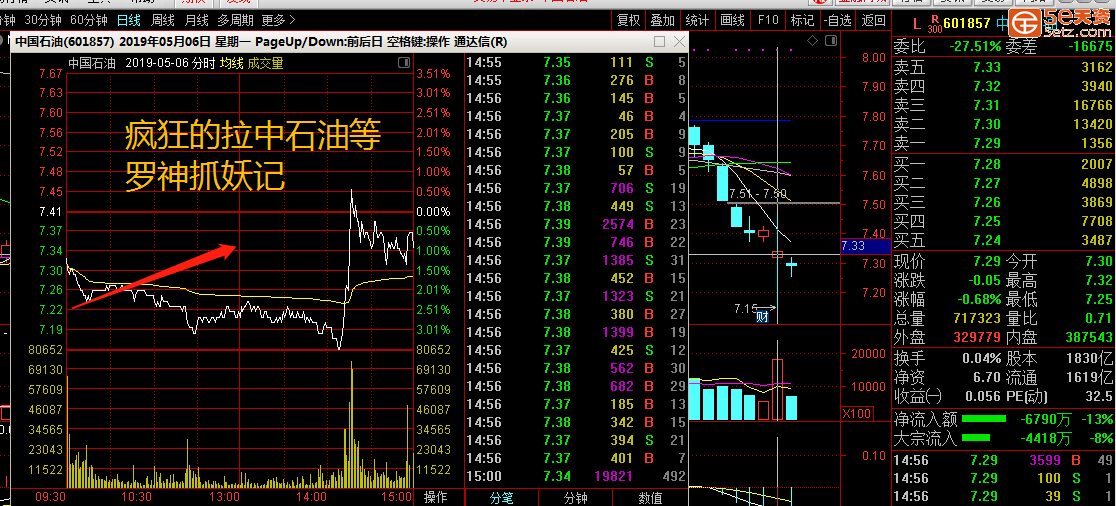
Task: Click the R300 index marker icon
Action: coord(935,24)
